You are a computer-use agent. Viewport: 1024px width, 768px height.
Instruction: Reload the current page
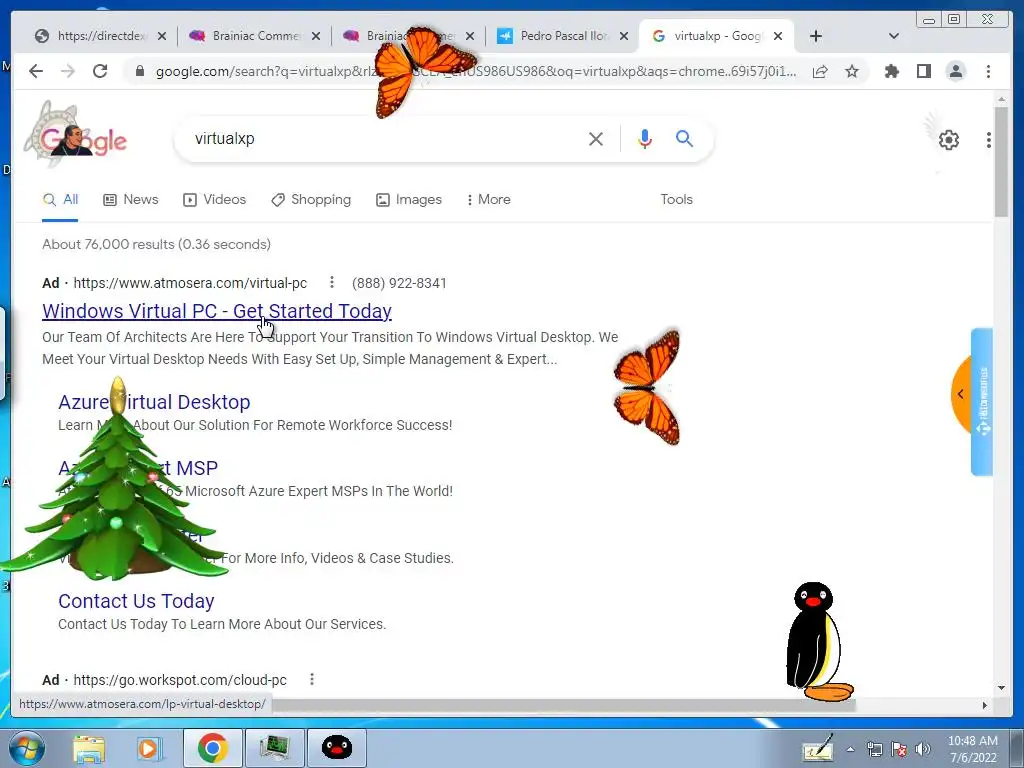click(x=100, y=71)
